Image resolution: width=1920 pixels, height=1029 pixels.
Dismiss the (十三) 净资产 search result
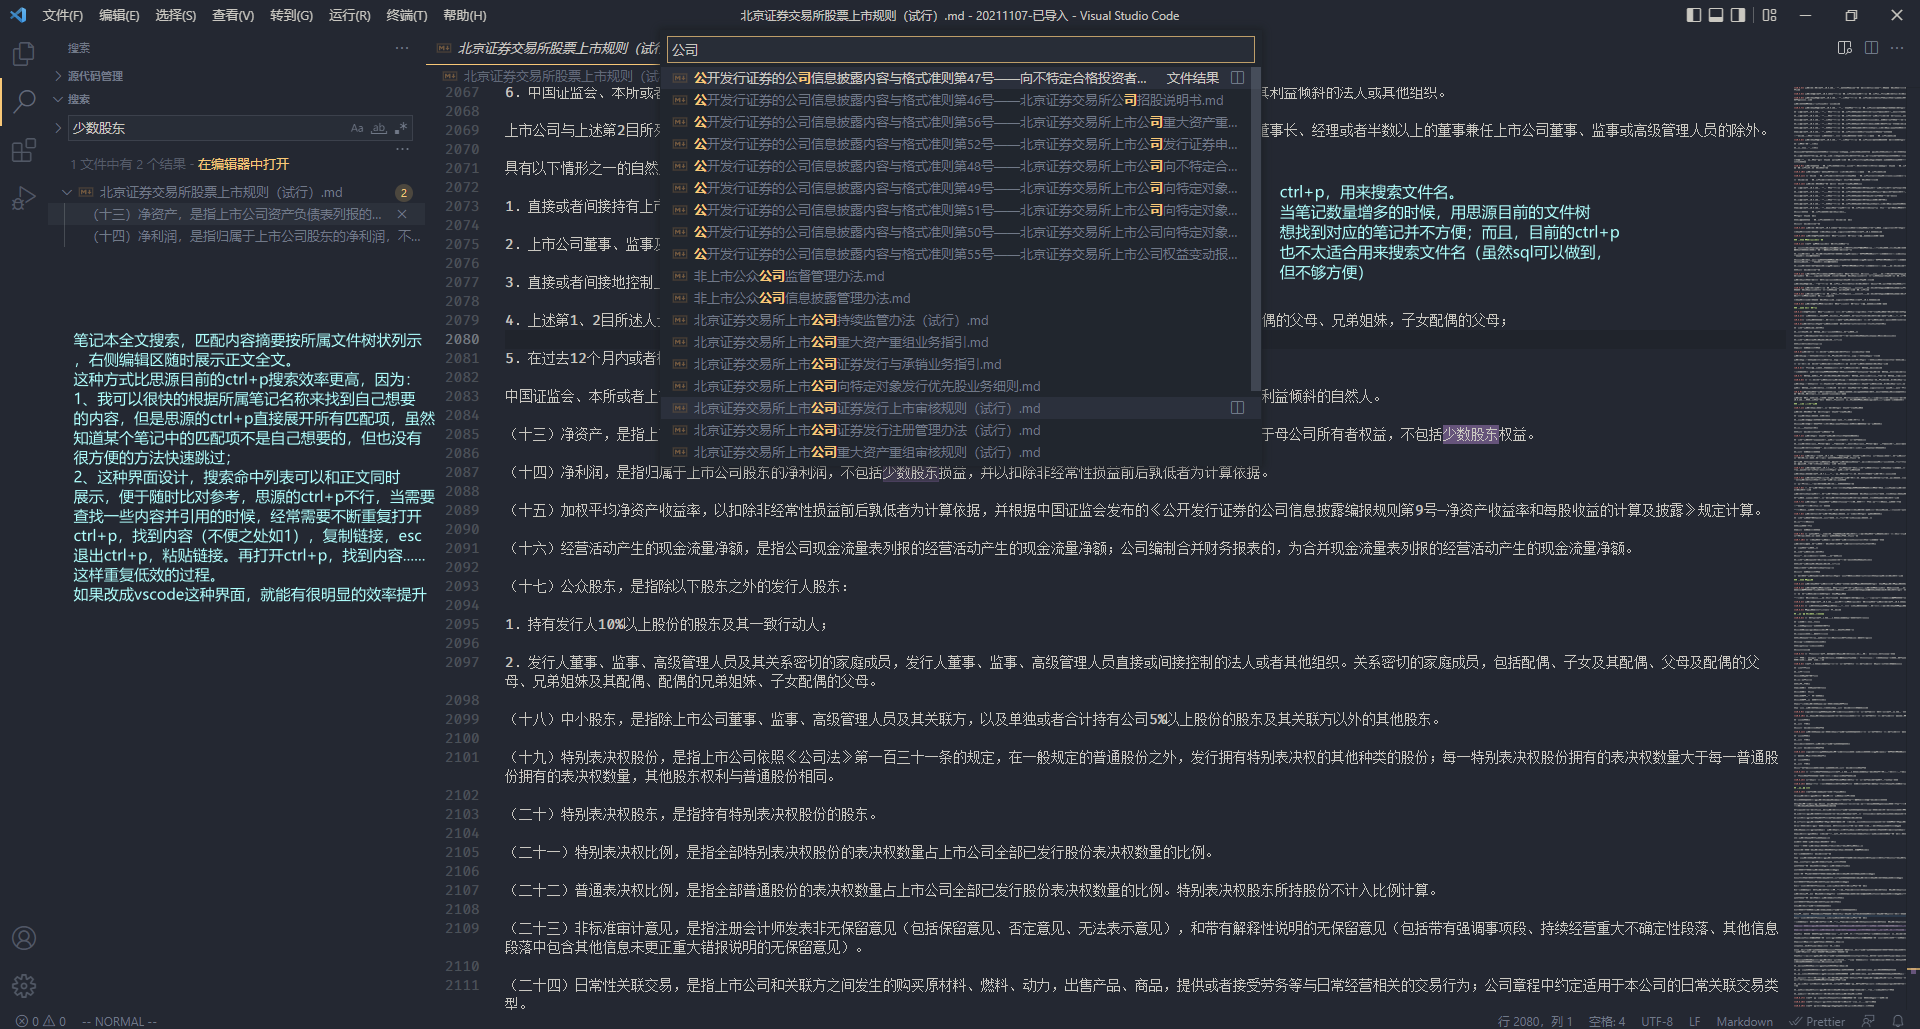point(402,214)
